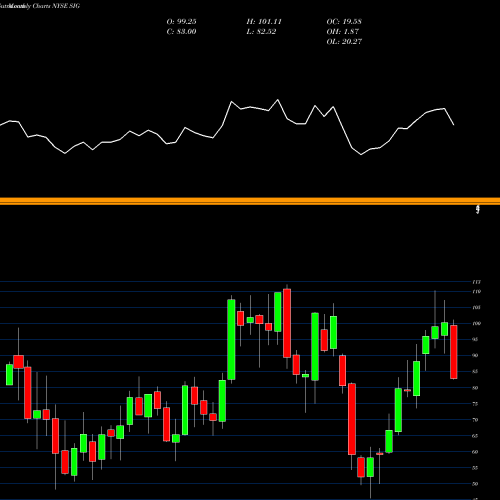500x500 pixels.
Task: Click the 110 price axis label
Action: click(477, 292)
